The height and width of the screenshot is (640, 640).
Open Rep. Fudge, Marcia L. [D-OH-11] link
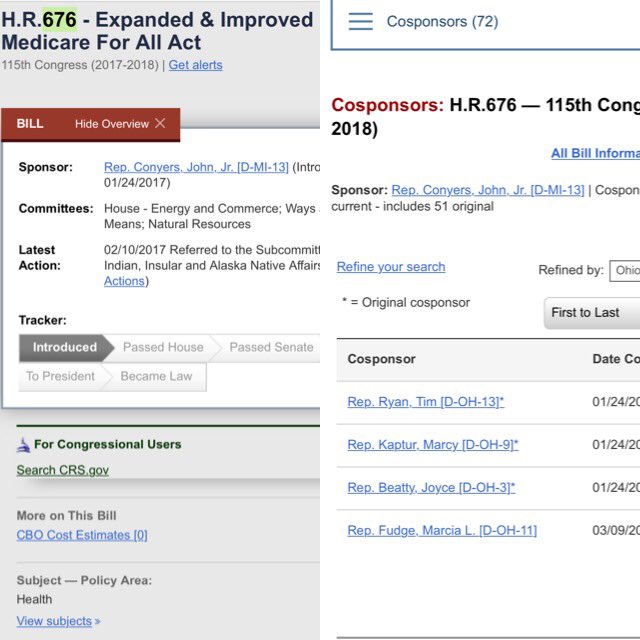point(442,531)
